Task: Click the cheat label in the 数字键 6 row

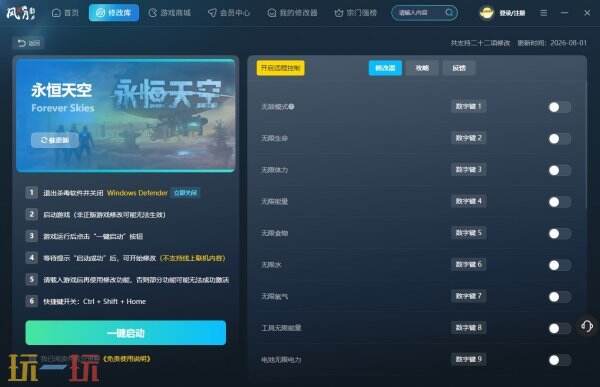Action: pos(271,265)
